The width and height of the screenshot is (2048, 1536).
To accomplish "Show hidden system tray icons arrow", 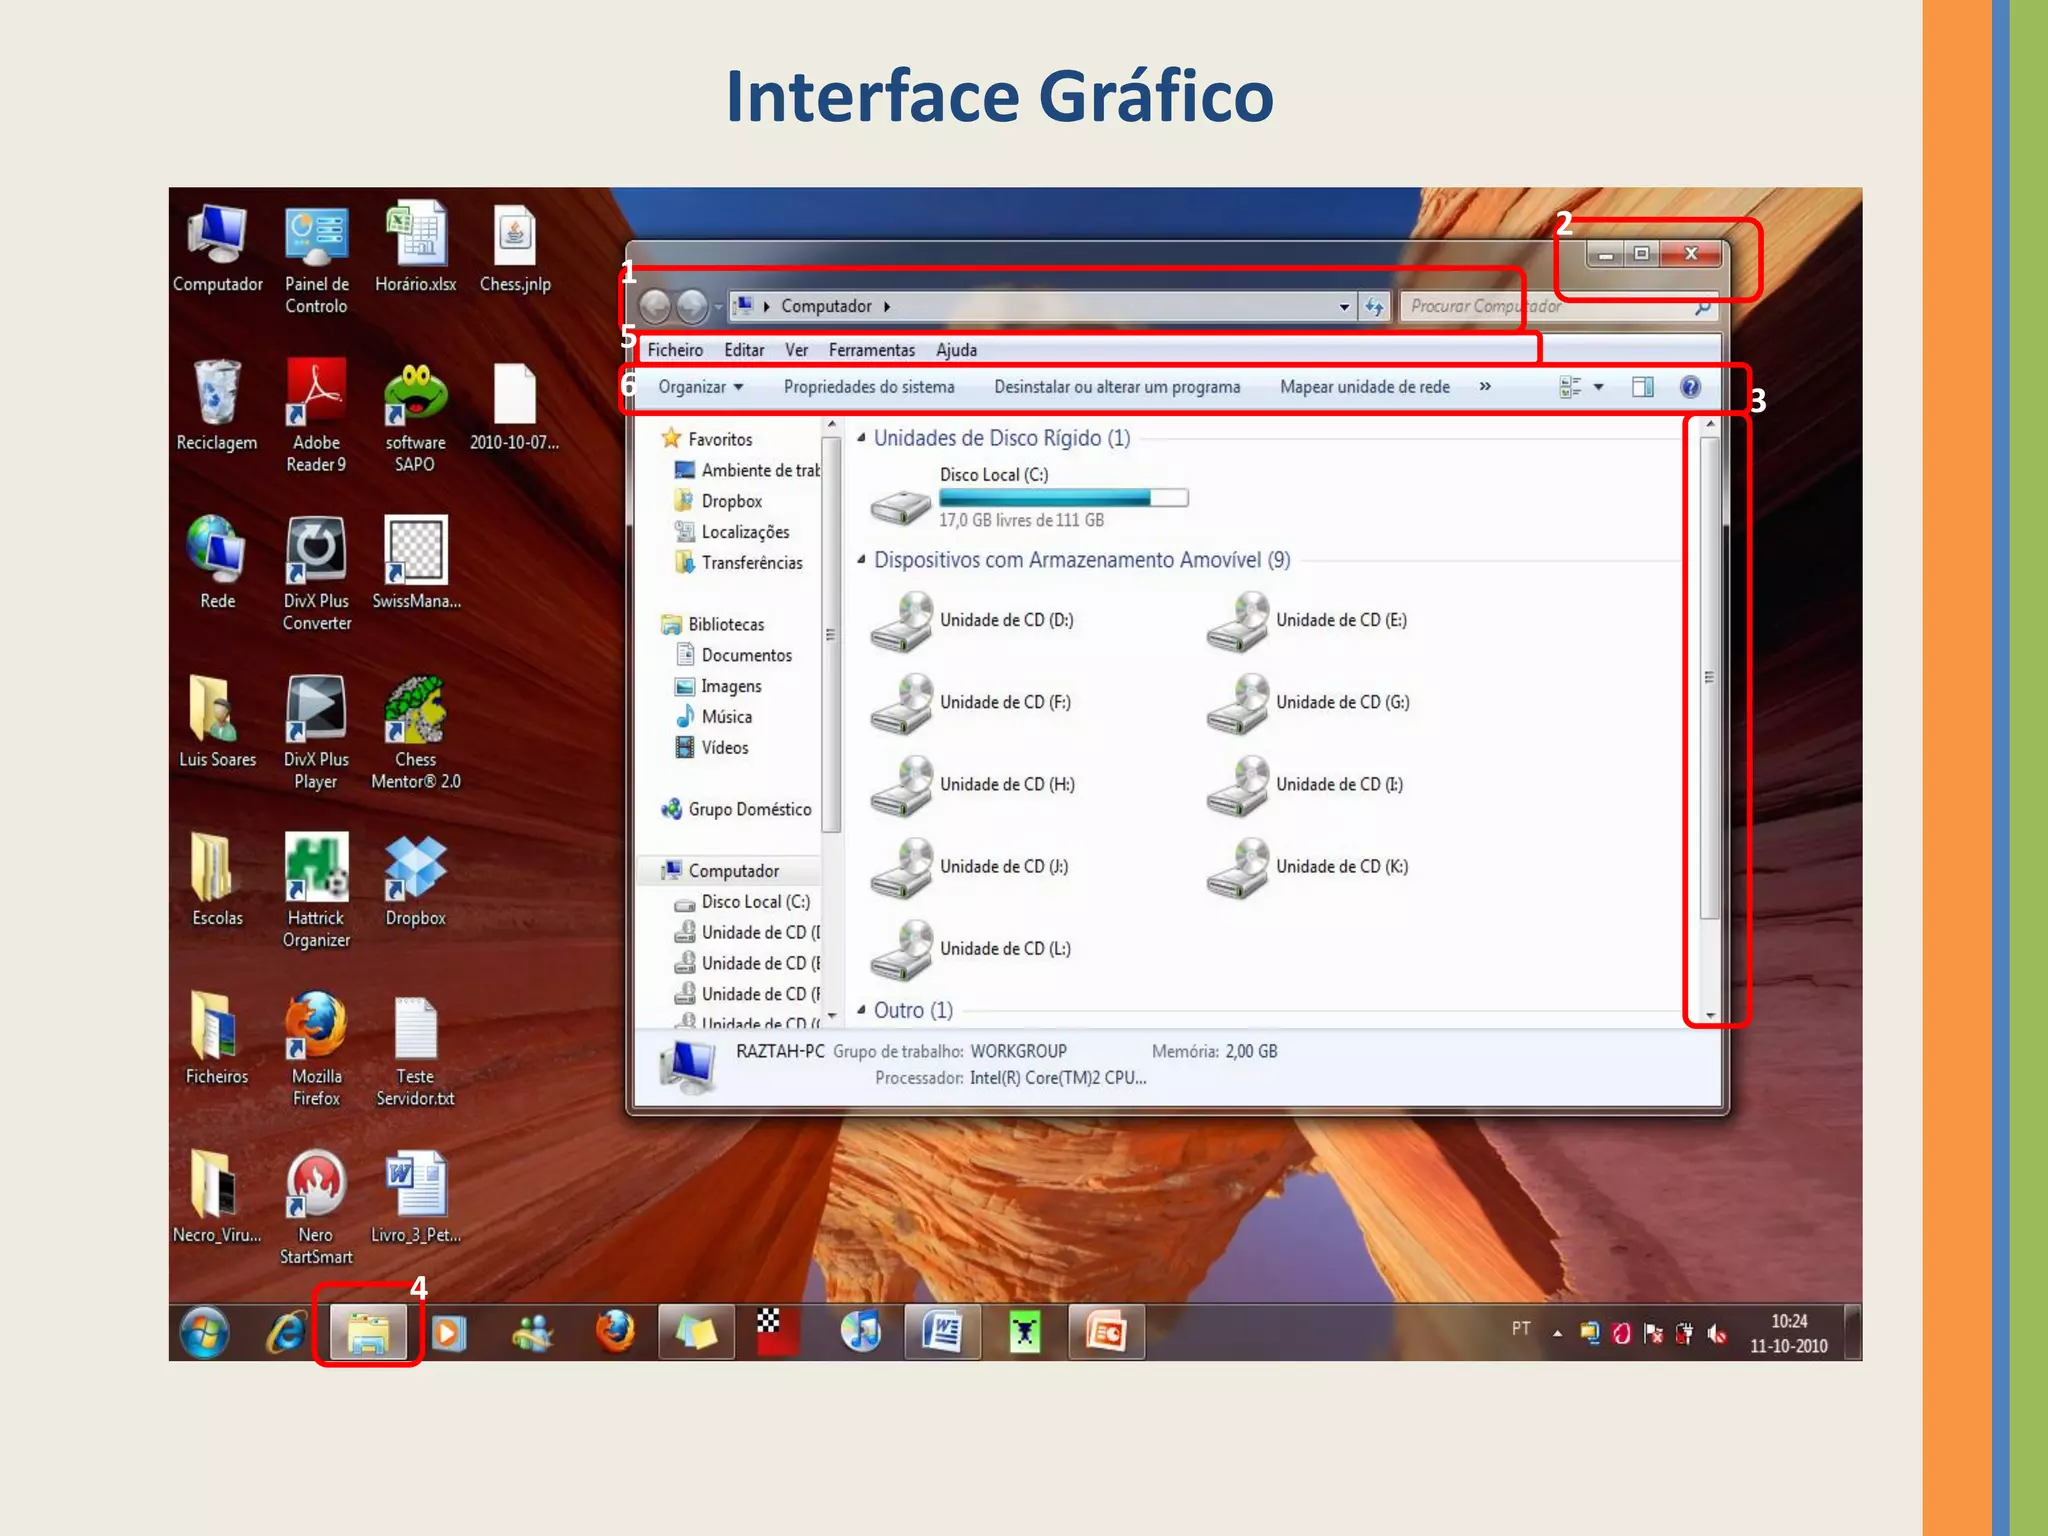I will point(1557,1333).
